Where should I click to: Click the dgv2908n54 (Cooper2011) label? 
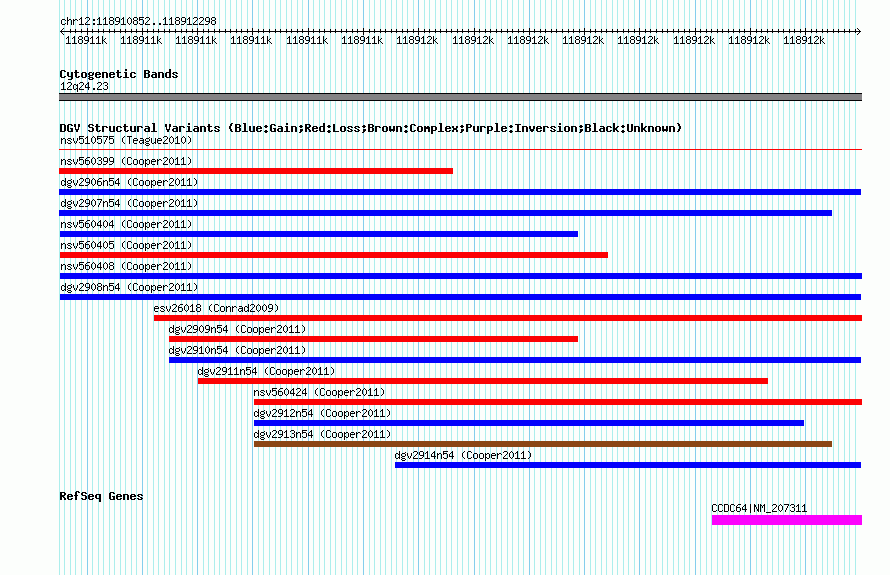click(x=129, y=287)
